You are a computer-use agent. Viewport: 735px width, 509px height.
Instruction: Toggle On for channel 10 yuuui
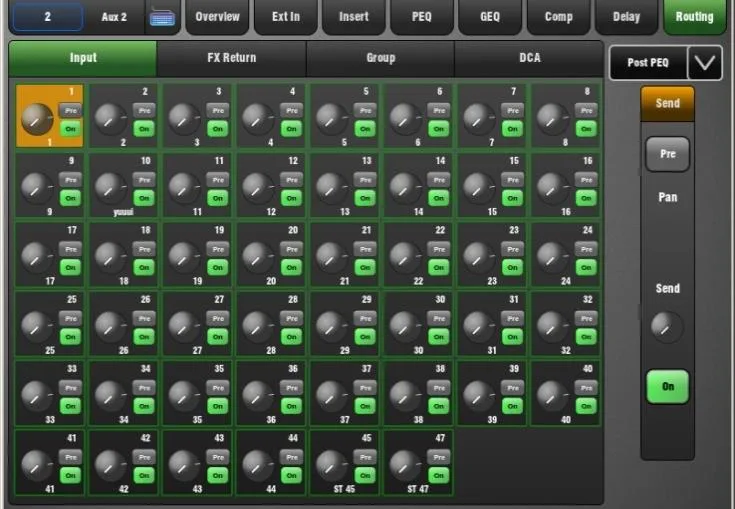(x=144, y=198)
